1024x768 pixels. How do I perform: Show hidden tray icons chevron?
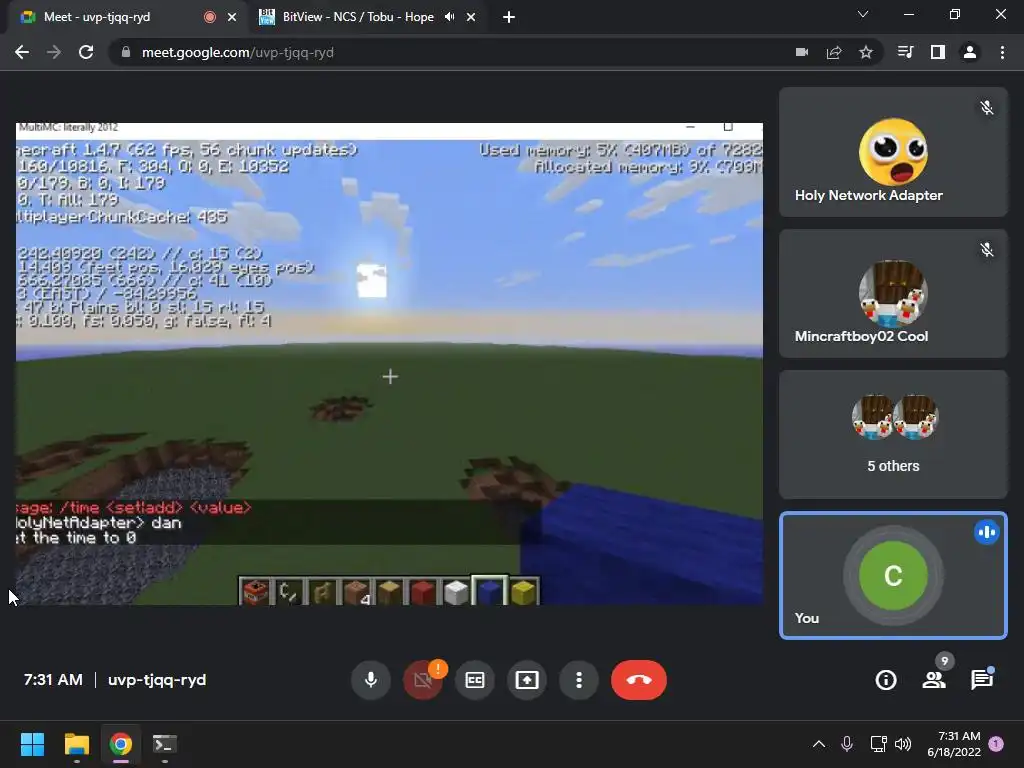tap(819, 744)
